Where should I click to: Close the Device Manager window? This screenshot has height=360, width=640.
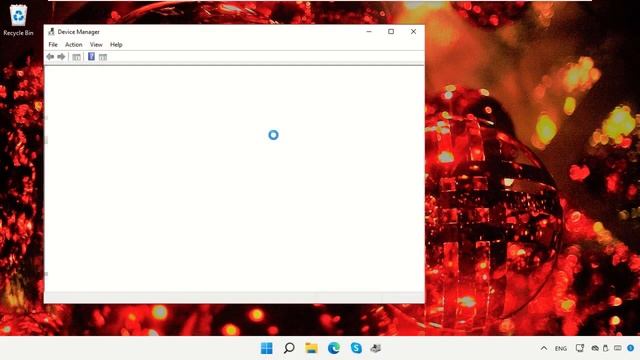[x=413, y=31]
